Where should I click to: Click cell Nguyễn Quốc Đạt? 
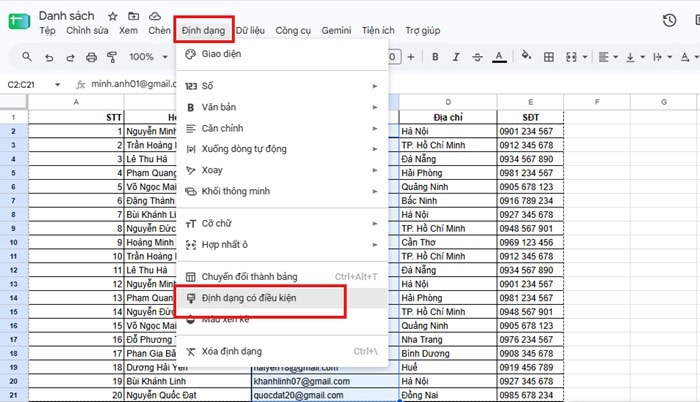(188, 395)
